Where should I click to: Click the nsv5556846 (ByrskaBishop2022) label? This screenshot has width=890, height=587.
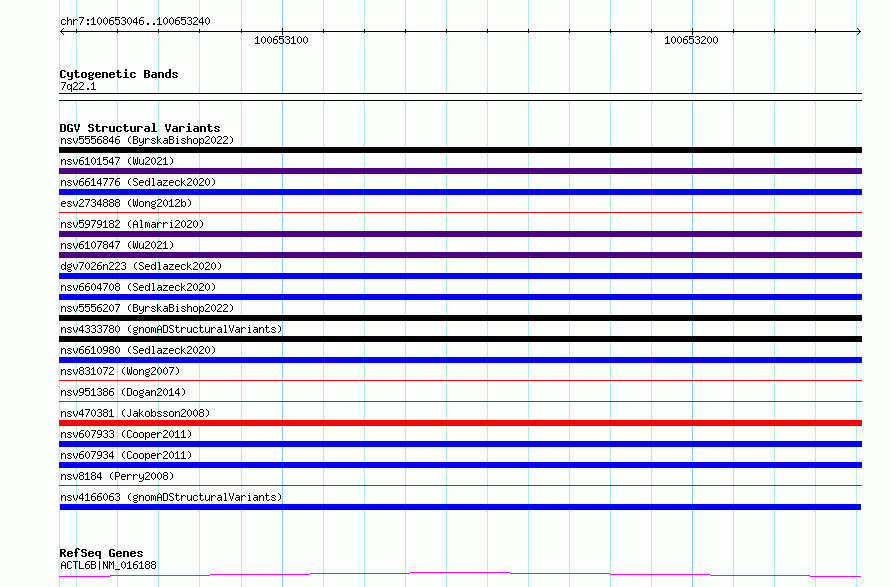click(147, 140)
